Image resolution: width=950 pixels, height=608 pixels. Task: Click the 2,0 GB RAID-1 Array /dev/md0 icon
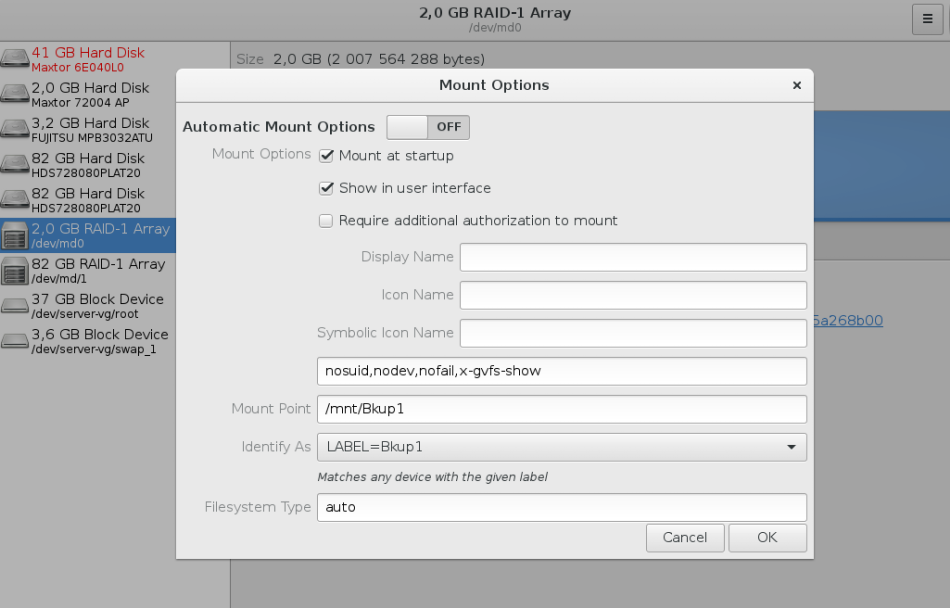pyautogui.click(x=15, y=235)
